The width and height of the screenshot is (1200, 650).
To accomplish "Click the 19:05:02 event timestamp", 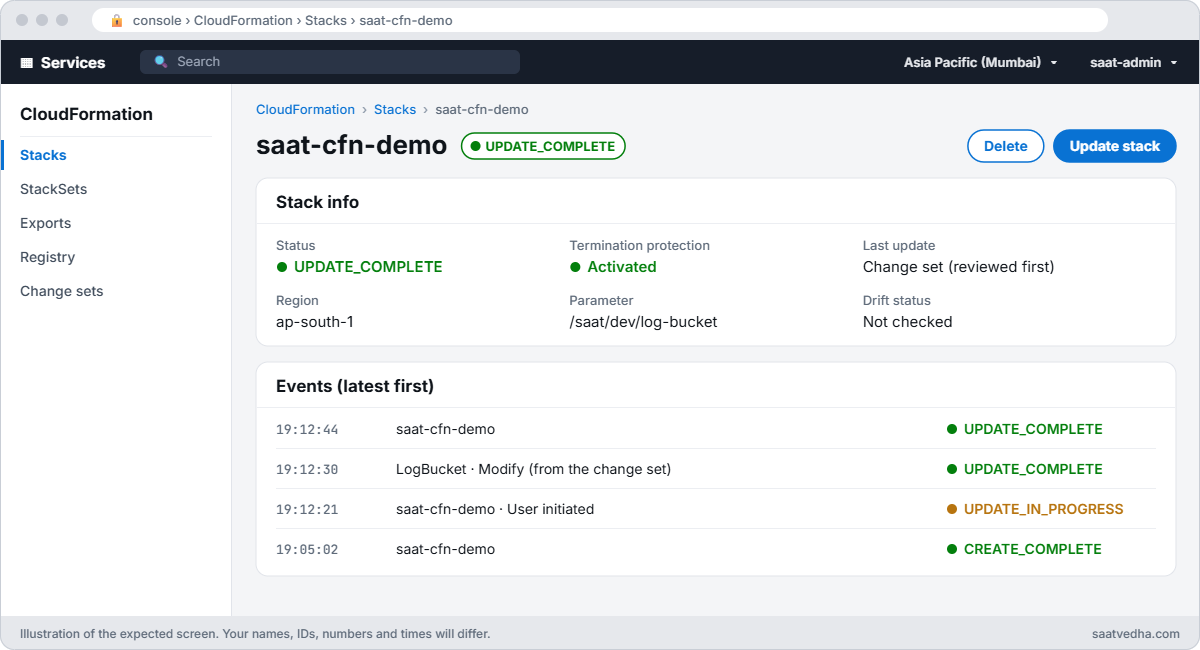I will pos(307,550).
